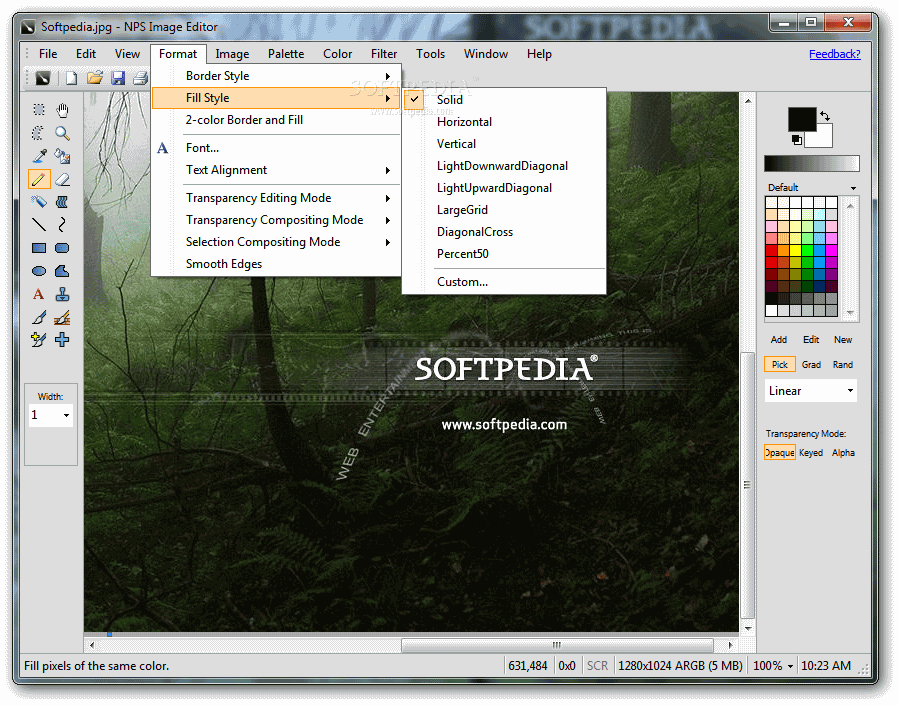Select the Magnifier zoom tool
Viewport: 899px width, 705px height.
pos(62,133)
